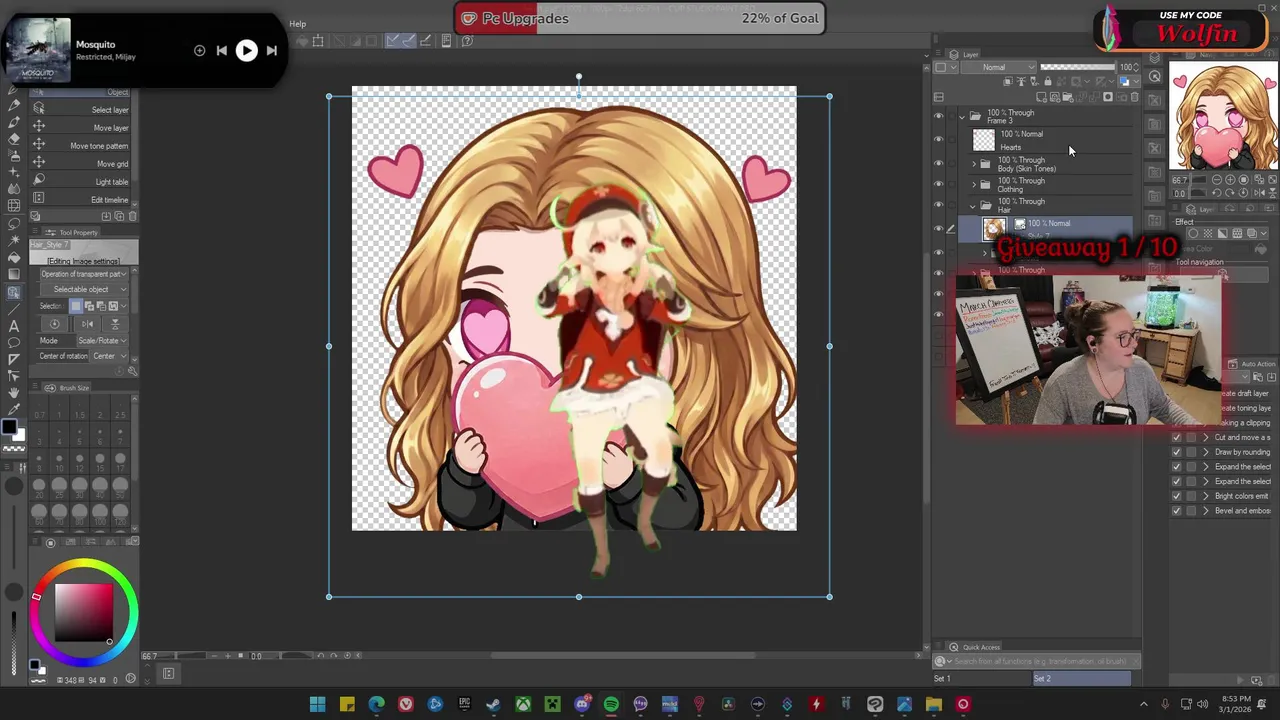
Task: Select the Operation object tool
Action: pyautogui.click(x=14, y=292)
